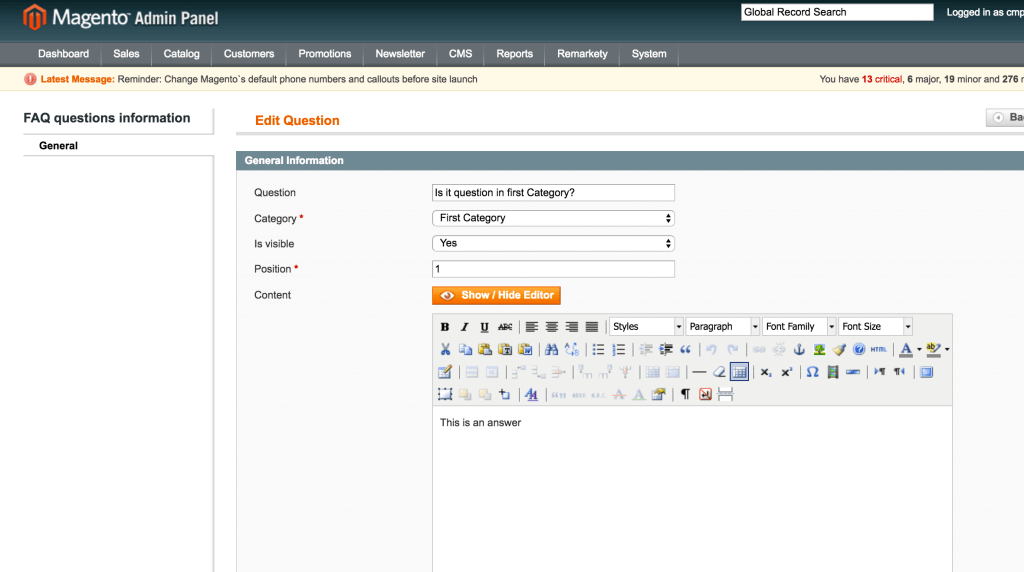This screenshot has width=1024, height=572.
Task: Toggle the Show / Hide Editor button
Action: click(x=496, y=295)
